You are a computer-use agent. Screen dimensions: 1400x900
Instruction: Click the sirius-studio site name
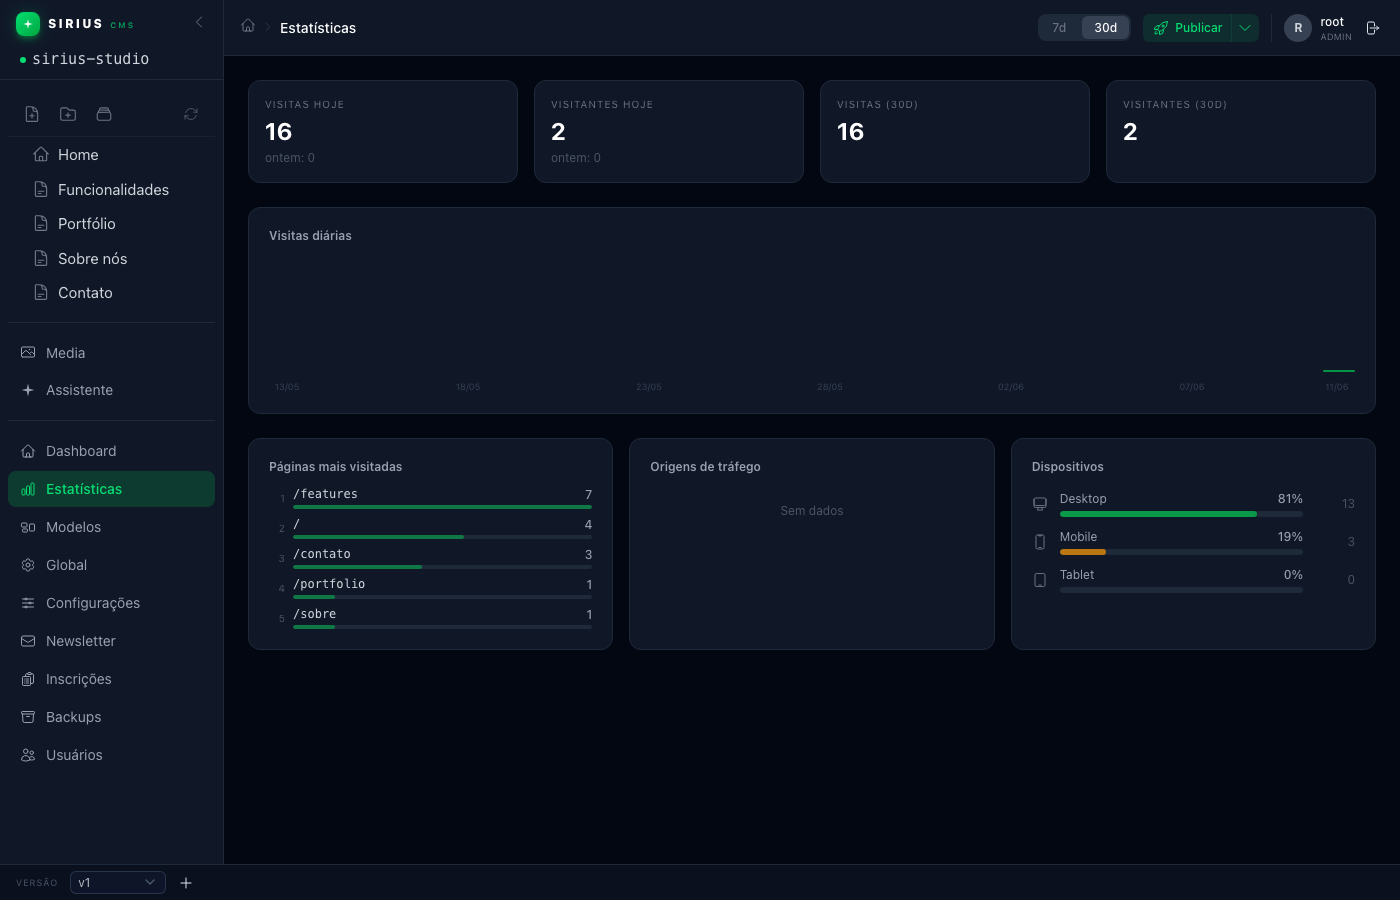point(90,59)
